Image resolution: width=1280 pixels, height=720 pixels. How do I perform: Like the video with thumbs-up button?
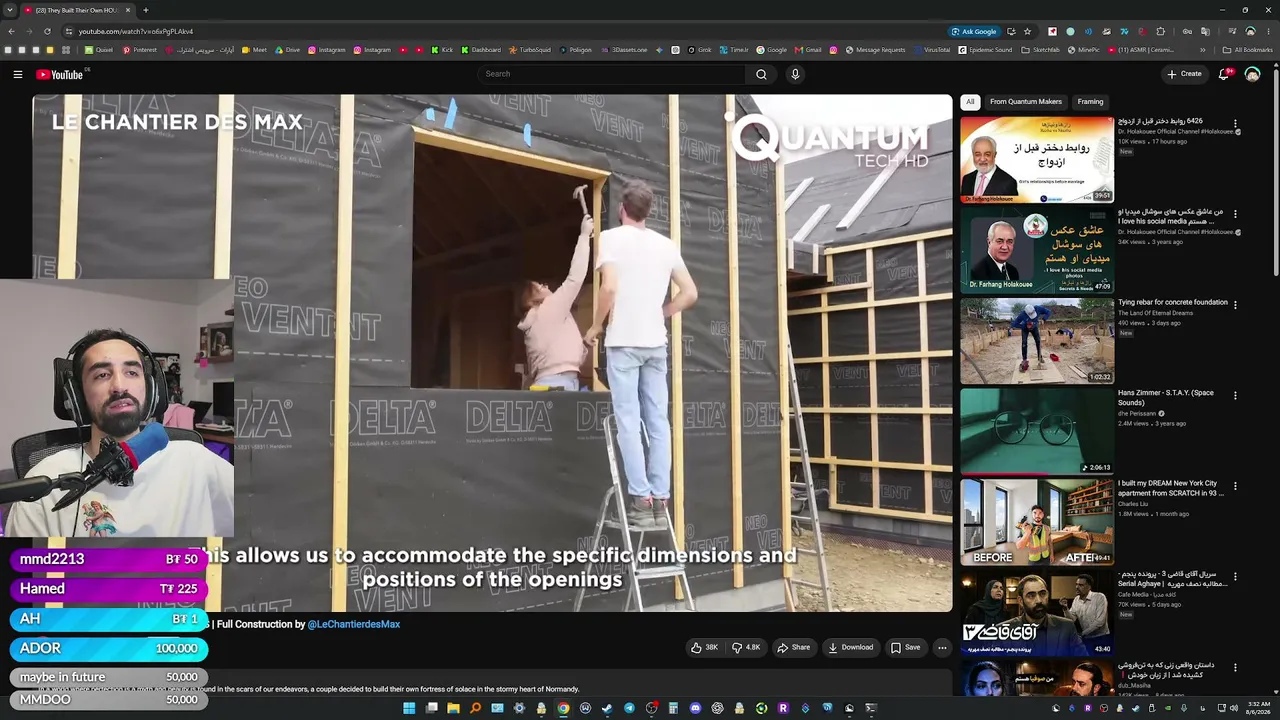(x=704, y=648)
